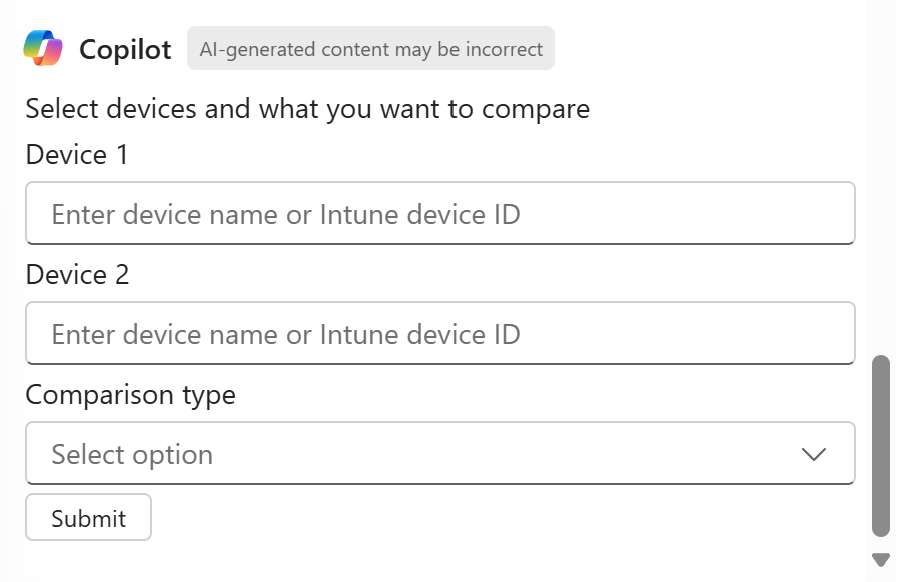The height and width of the screenshot is (582, 902).
Task: Focus the Device 2 text box
Action: pos(440,333)
